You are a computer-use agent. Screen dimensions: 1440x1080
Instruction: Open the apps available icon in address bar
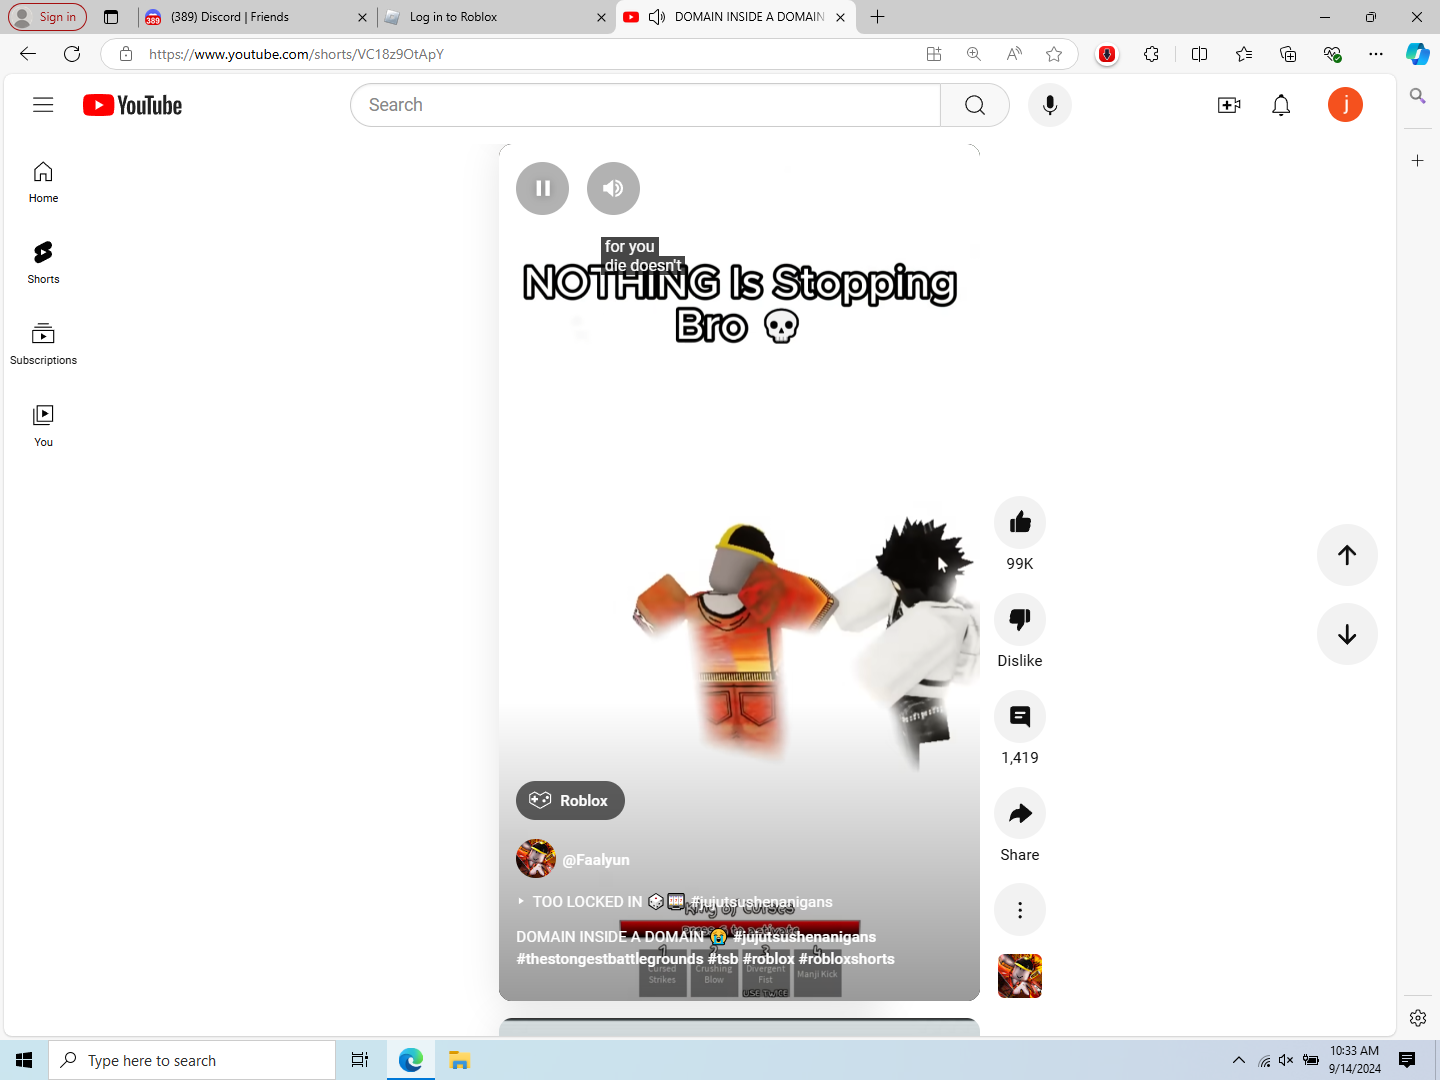pyautogui.click(x=934, y=54)
